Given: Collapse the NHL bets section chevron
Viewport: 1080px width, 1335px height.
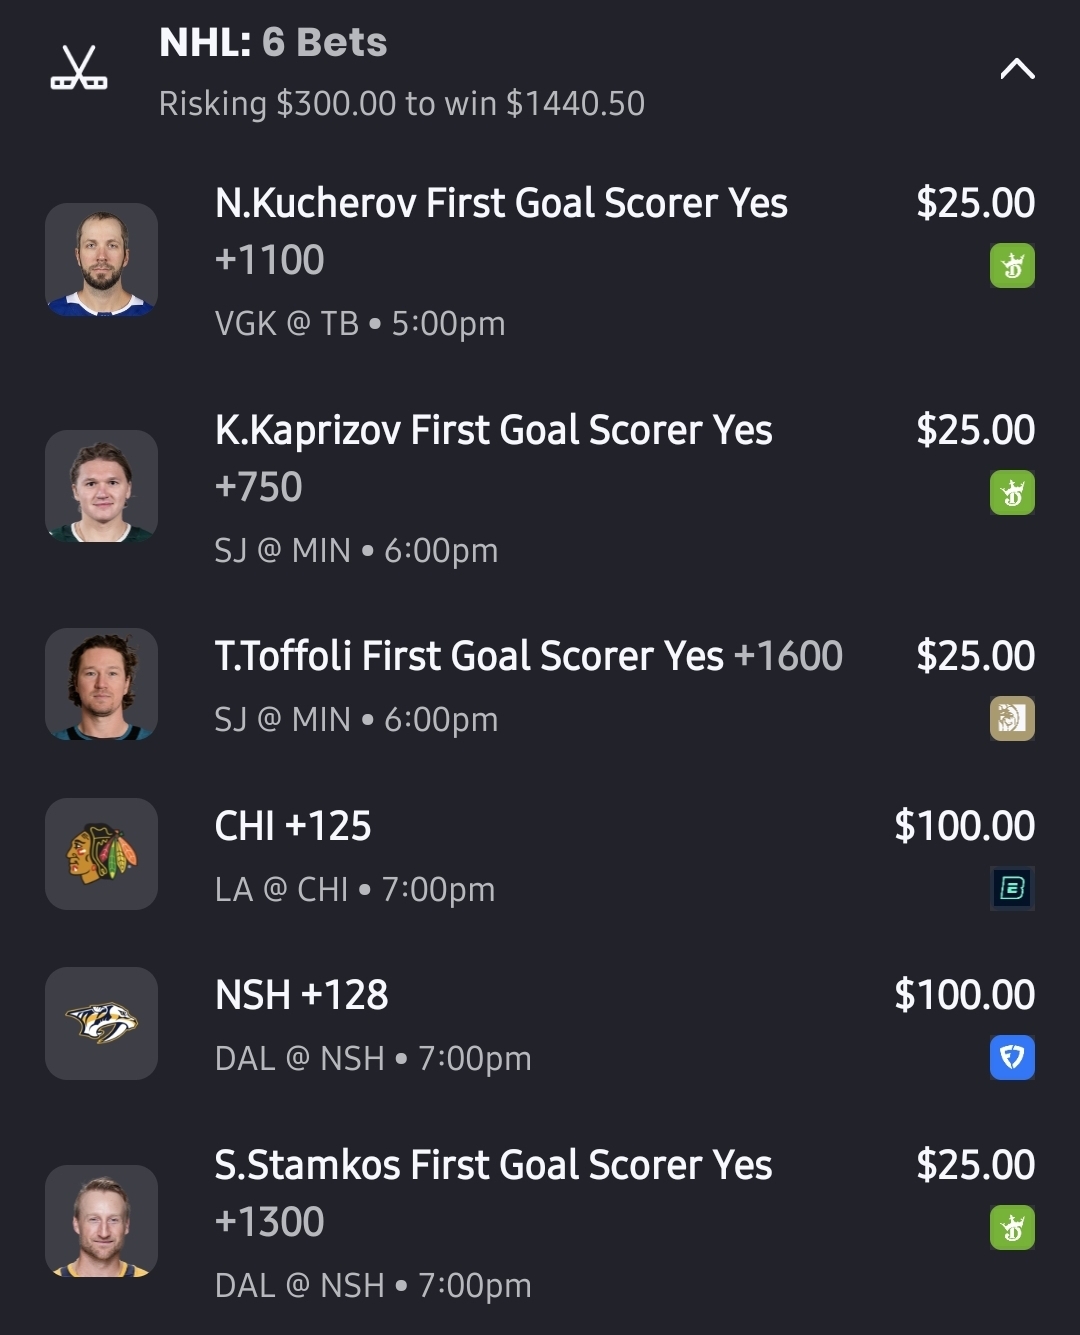Looking at the screenshot, I should (x=1017, y=69).
